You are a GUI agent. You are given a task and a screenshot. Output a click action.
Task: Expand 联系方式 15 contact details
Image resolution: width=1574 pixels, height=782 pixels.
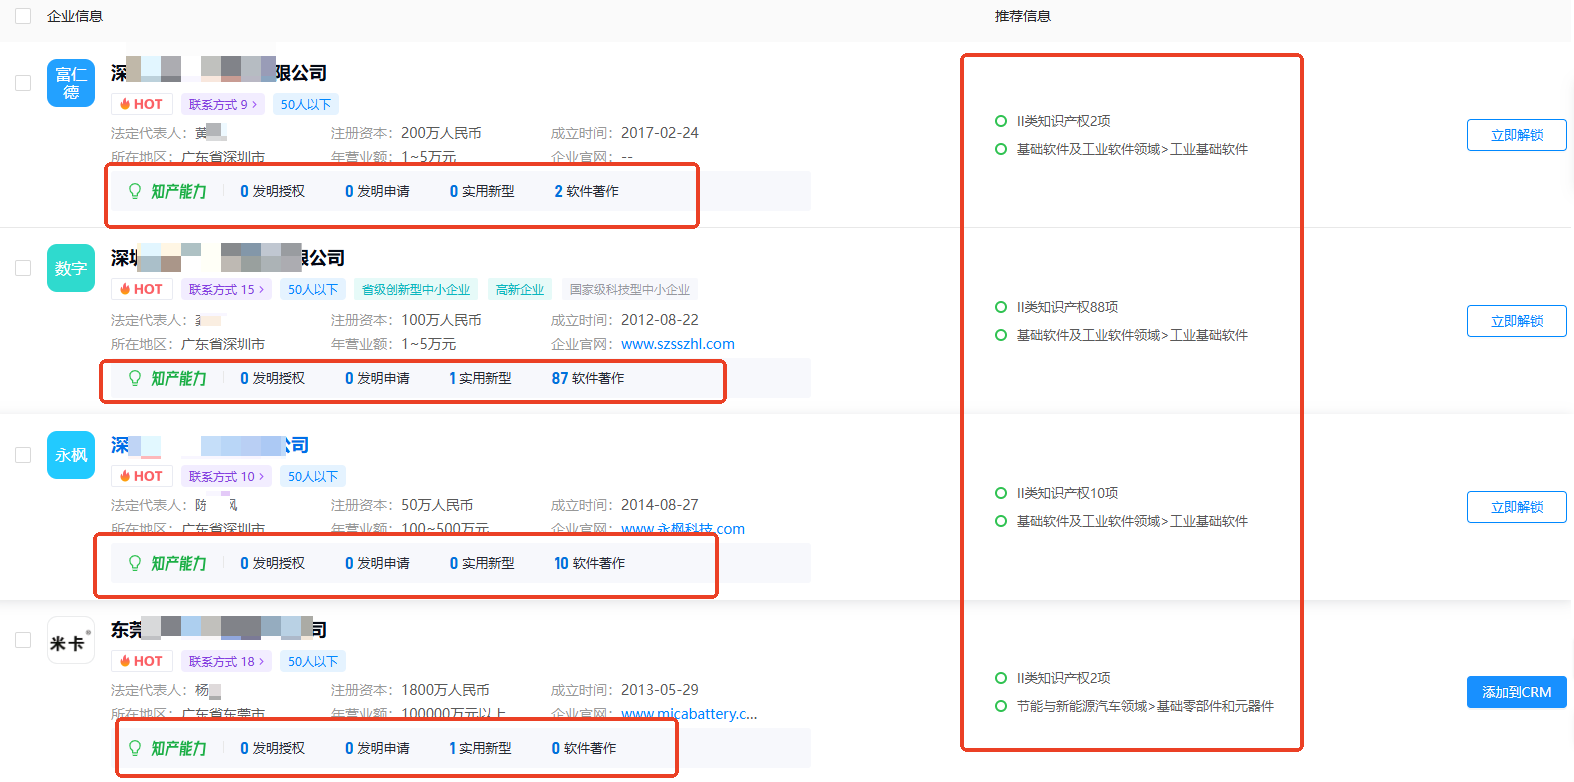coord(226,289)
